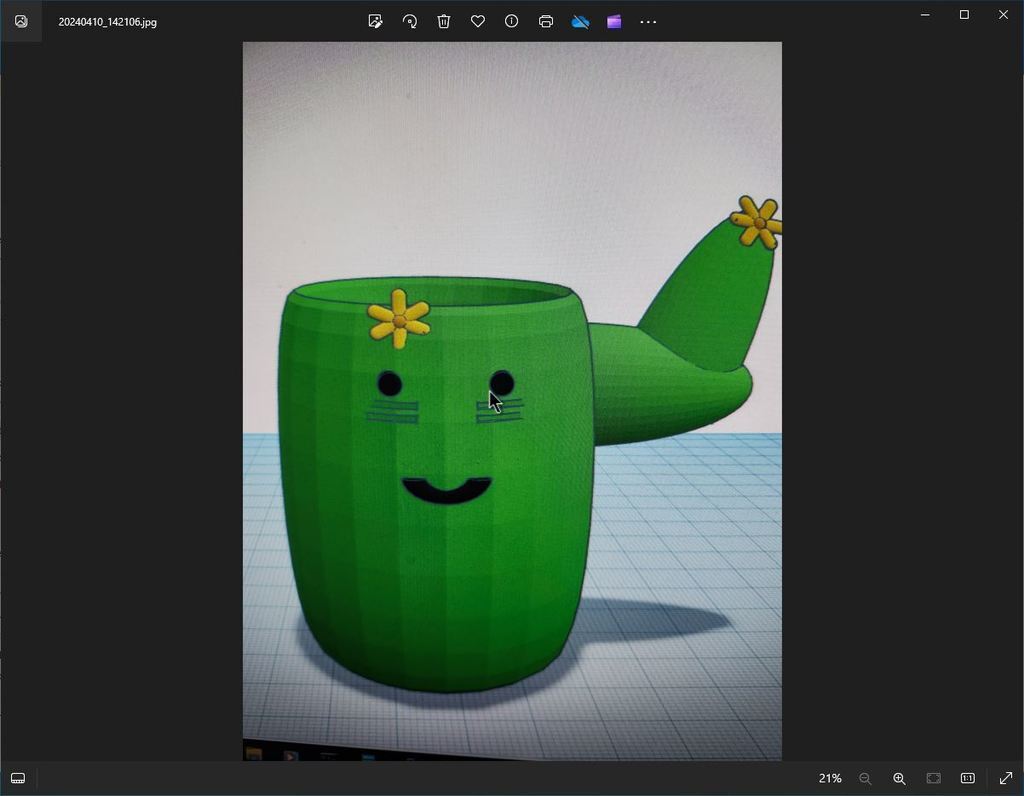Expand the three-dot See more menu
The width and height of the screenshot is (1024, 796).
tap(648, 21)
